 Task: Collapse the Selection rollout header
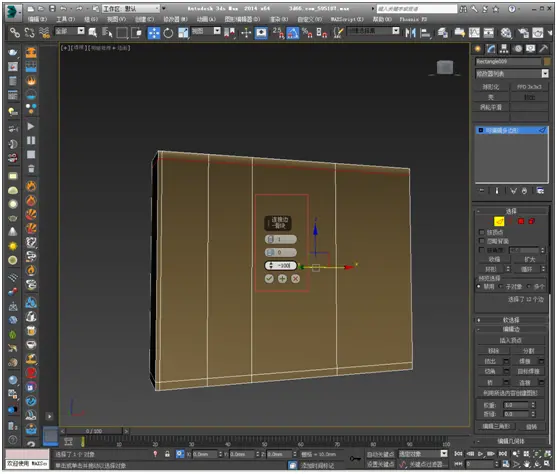(511, 211)
